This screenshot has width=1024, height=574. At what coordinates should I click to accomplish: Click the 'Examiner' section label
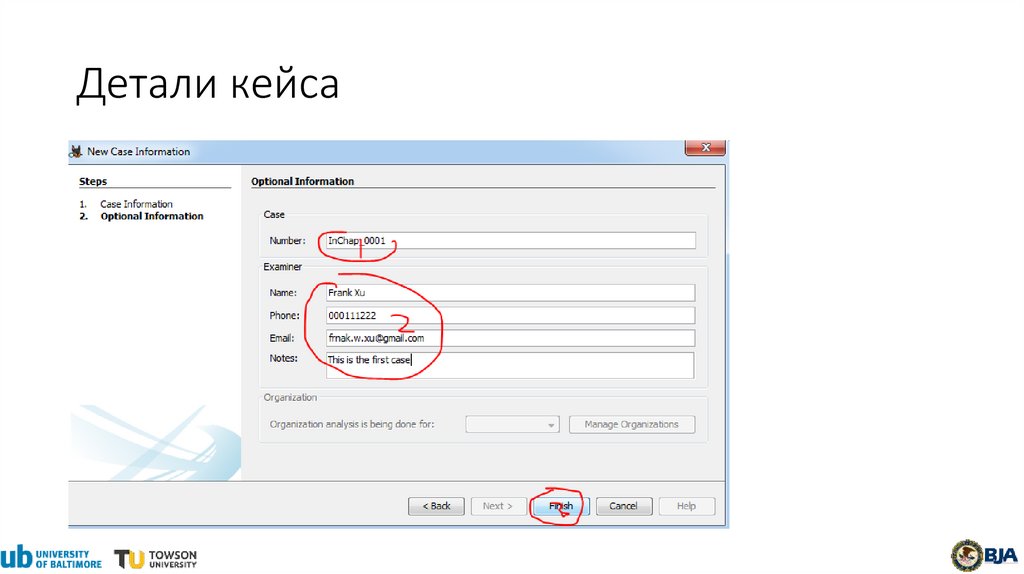click(282, 266)
